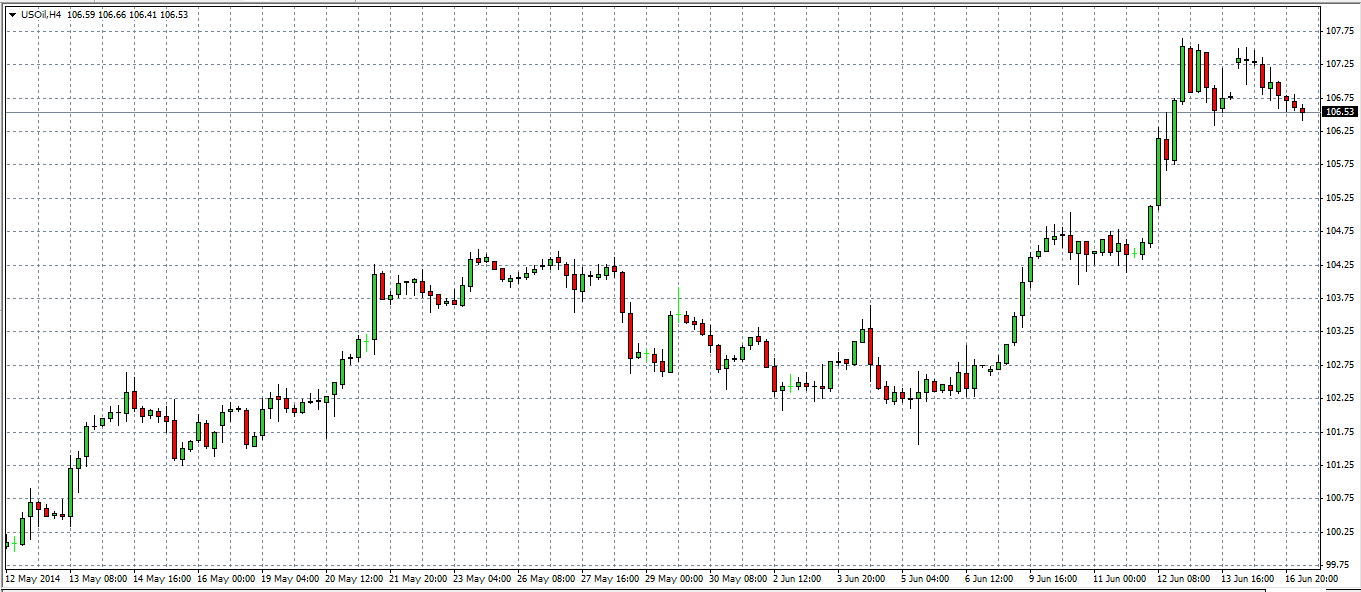The width and height of the screenshot is (1361, 592).
Task: Click the 30 May 08:00 time label
Action: [738, 578]
